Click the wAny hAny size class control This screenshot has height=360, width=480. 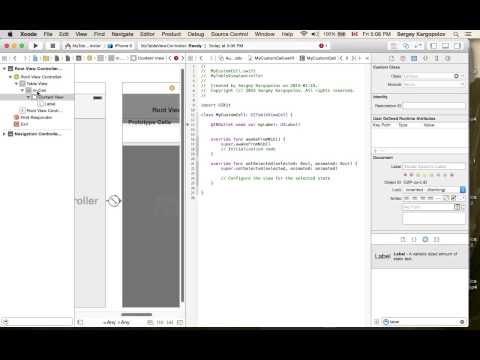[x=116, y=322]
